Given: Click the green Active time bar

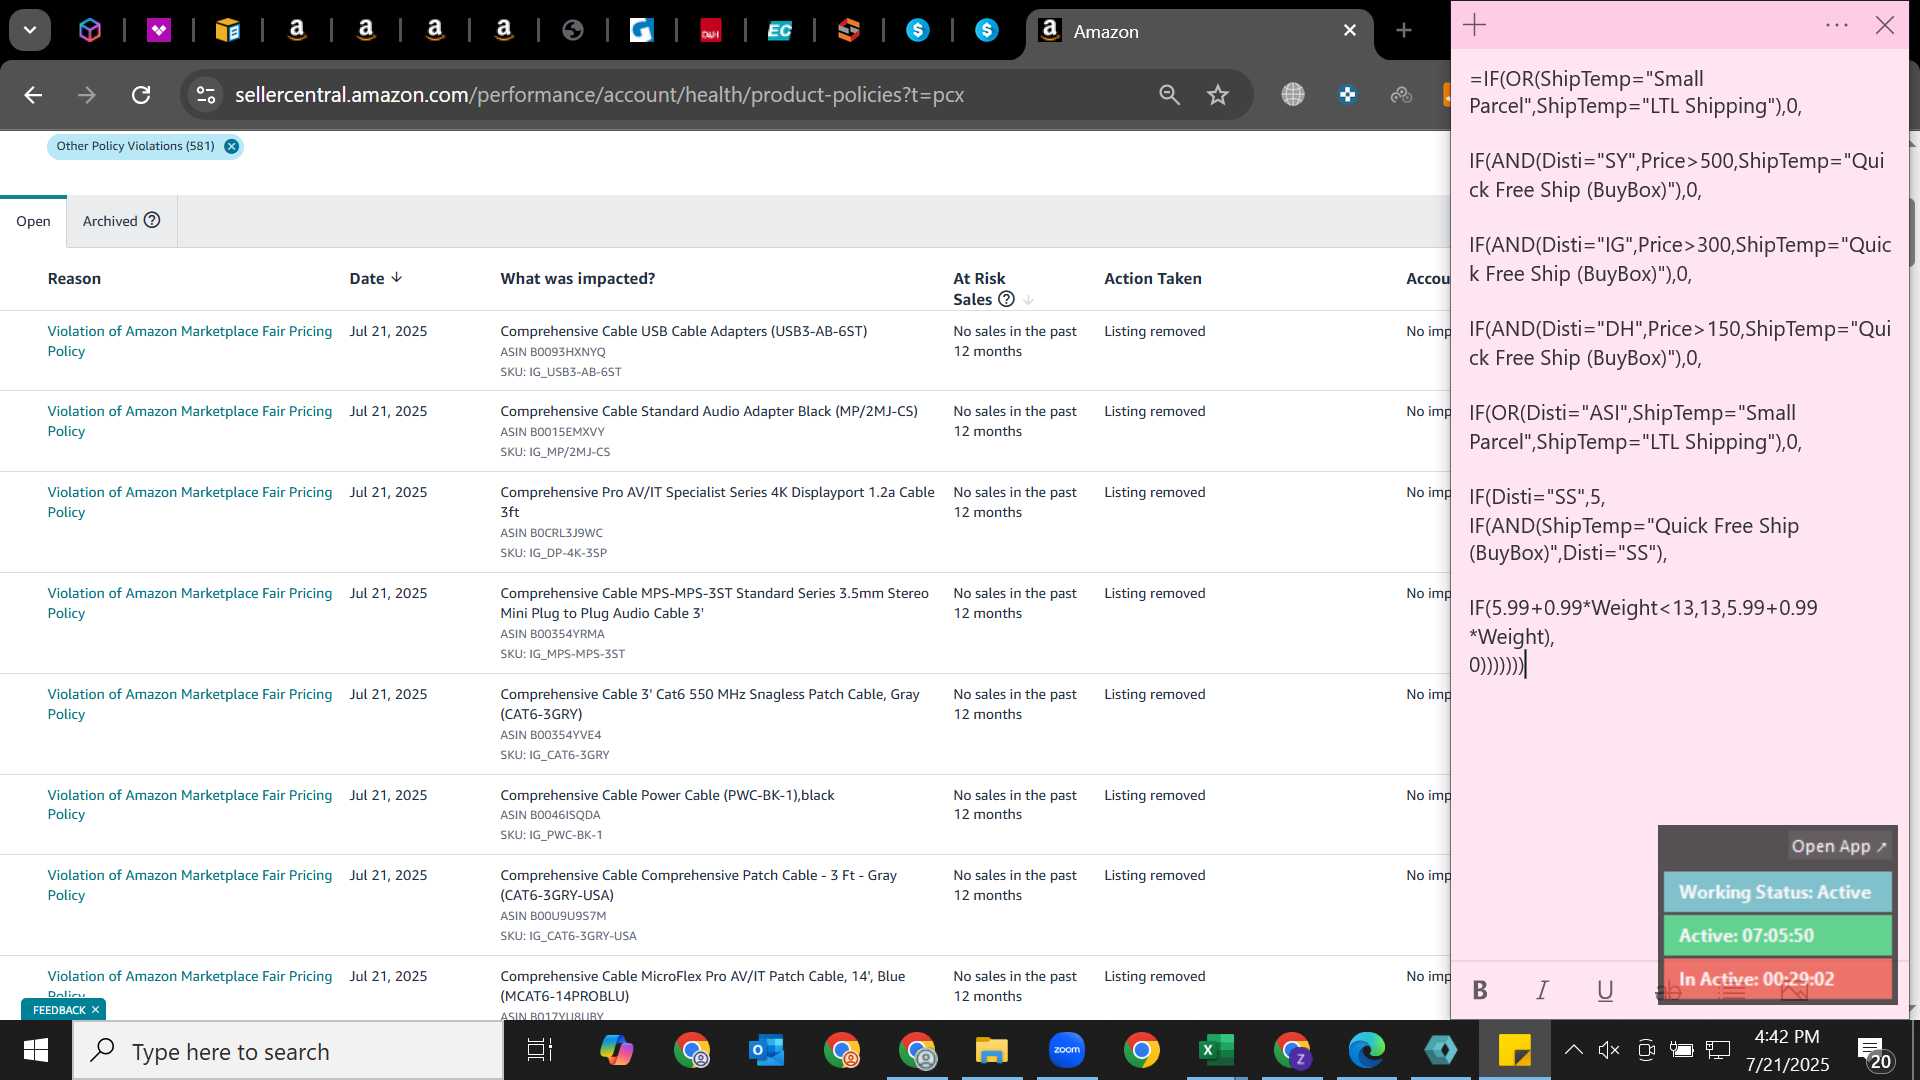Looking at the screenshot, I should [x=1777, y=935].
